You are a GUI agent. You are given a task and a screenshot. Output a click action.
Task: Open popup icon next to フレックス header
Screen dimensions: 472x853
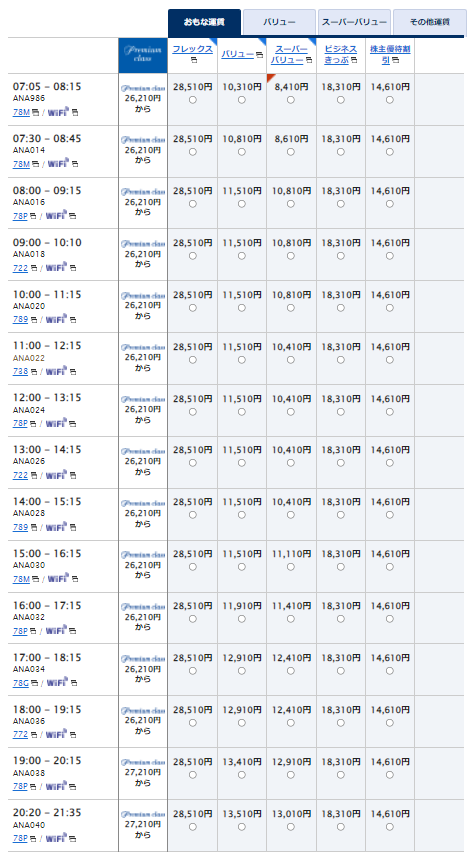click(192, 59)
